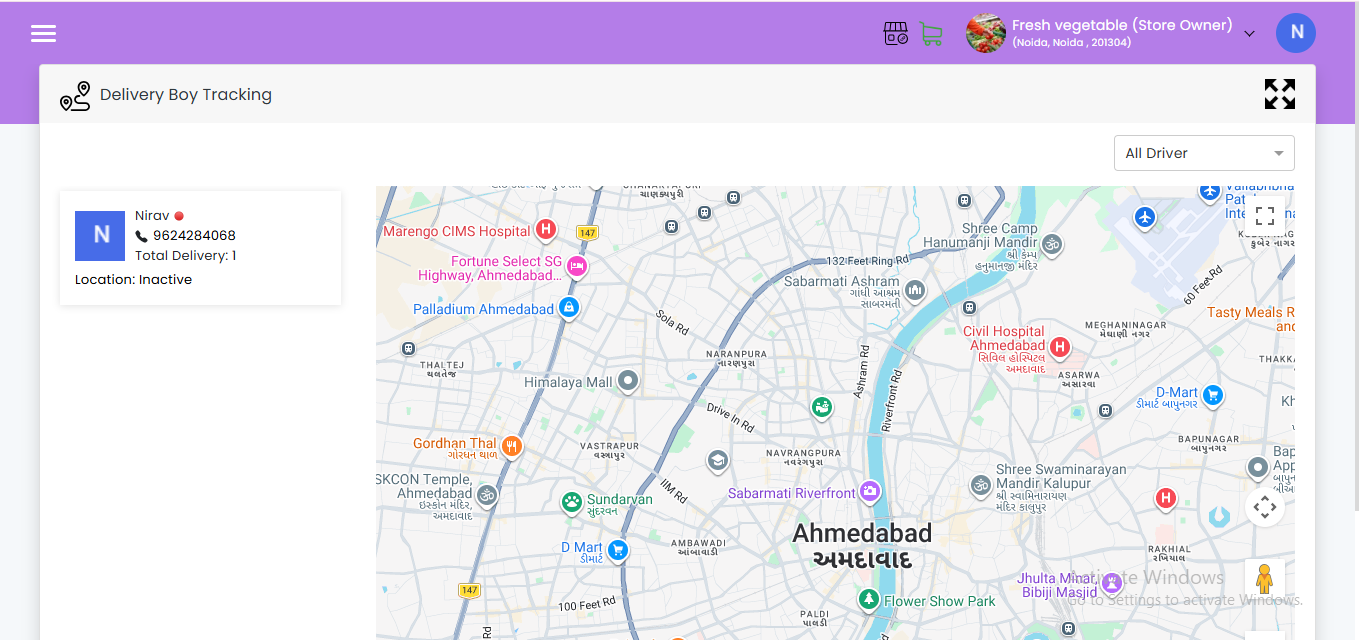Click the Sabarmati Riverfront camera pin
Screen dimensions: 1359x640
tap(870, 492)
